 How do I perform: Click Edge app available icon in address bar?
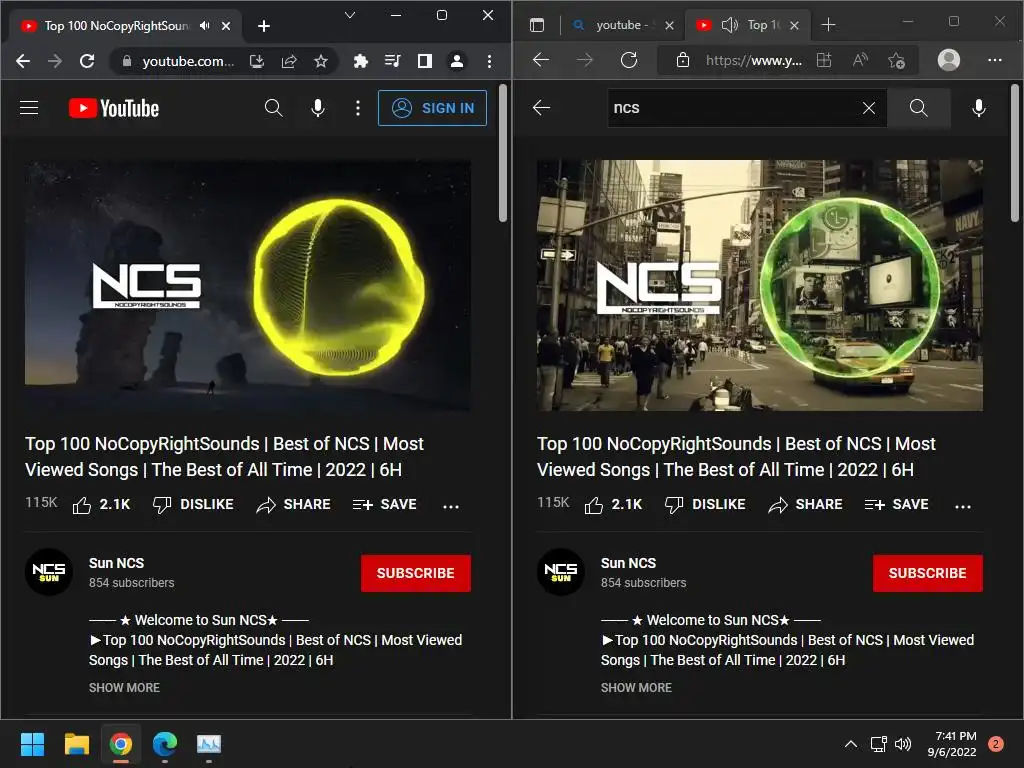coord(824,60)
